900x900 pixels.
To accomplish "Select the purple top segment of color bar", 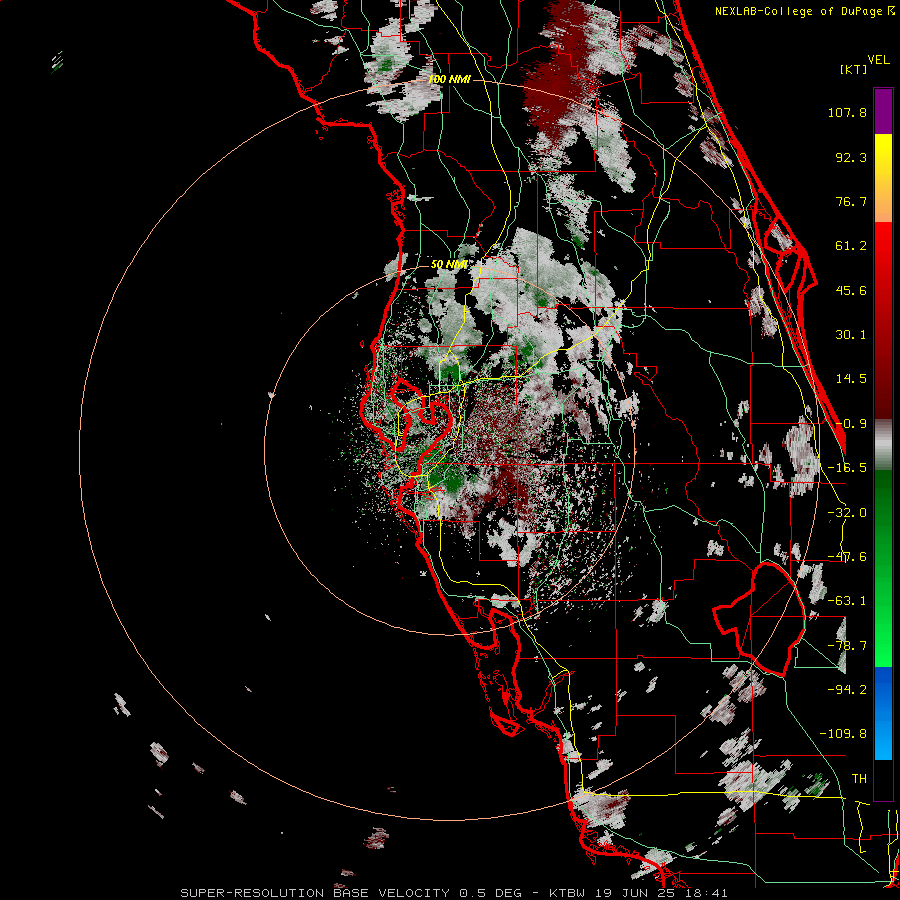I will (x=883, y=111).
